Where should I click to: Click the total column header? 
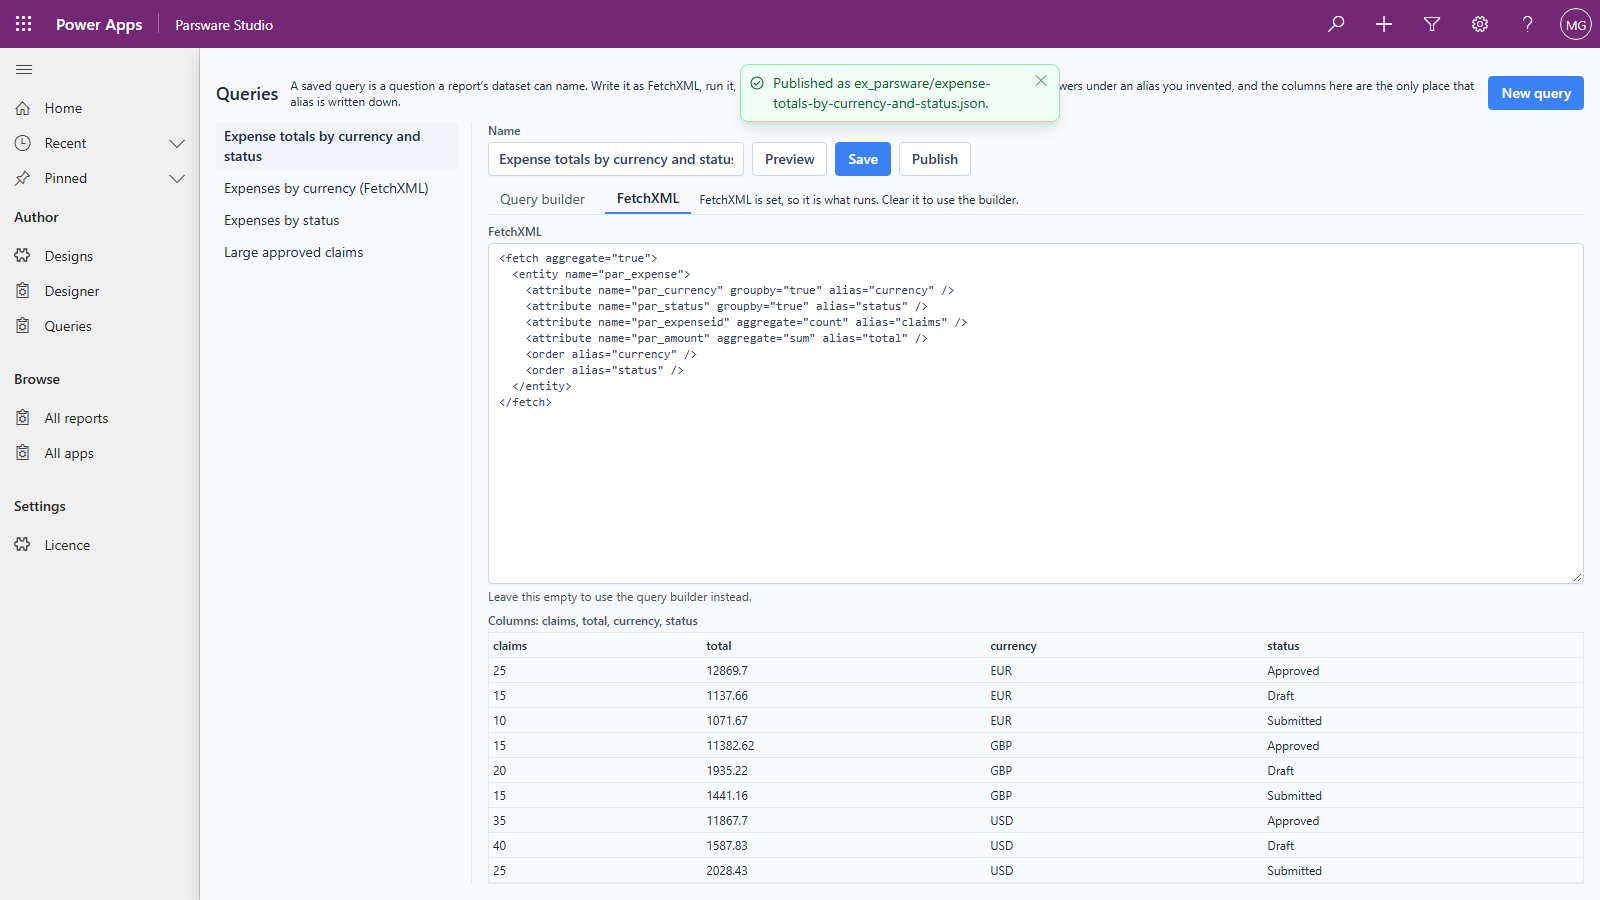(x=719, y=646)
